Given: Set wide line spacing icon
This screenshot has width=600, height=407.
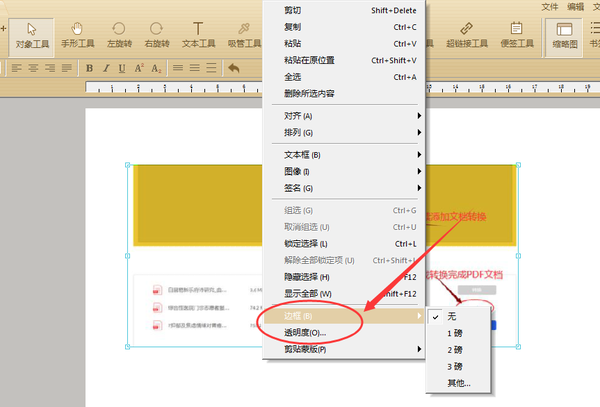Looking at the screenshot, I should (212, 68).
